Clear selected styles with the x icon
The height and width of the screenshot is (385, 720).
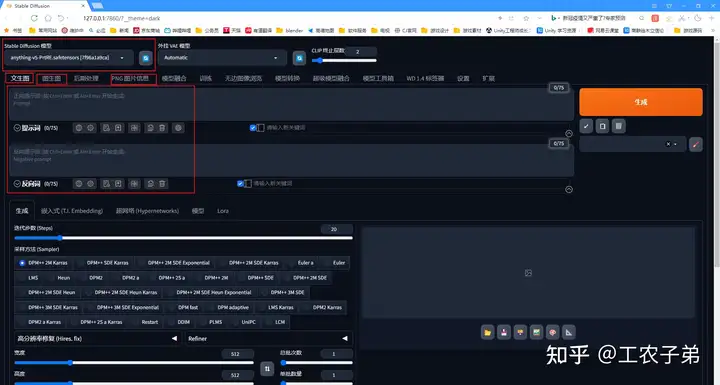[x=668, y=144]
